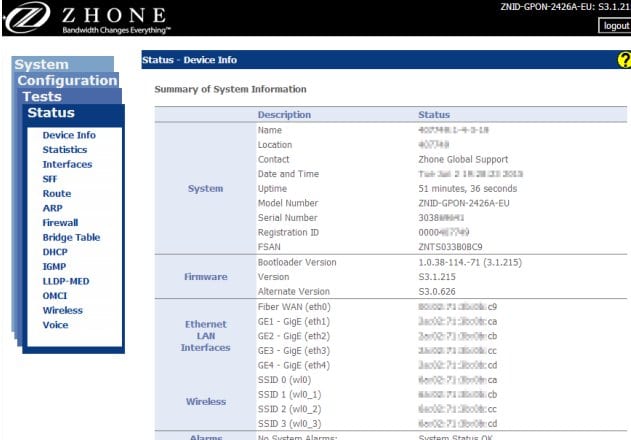Click the 'Date and Time' row label

point(288,174)
